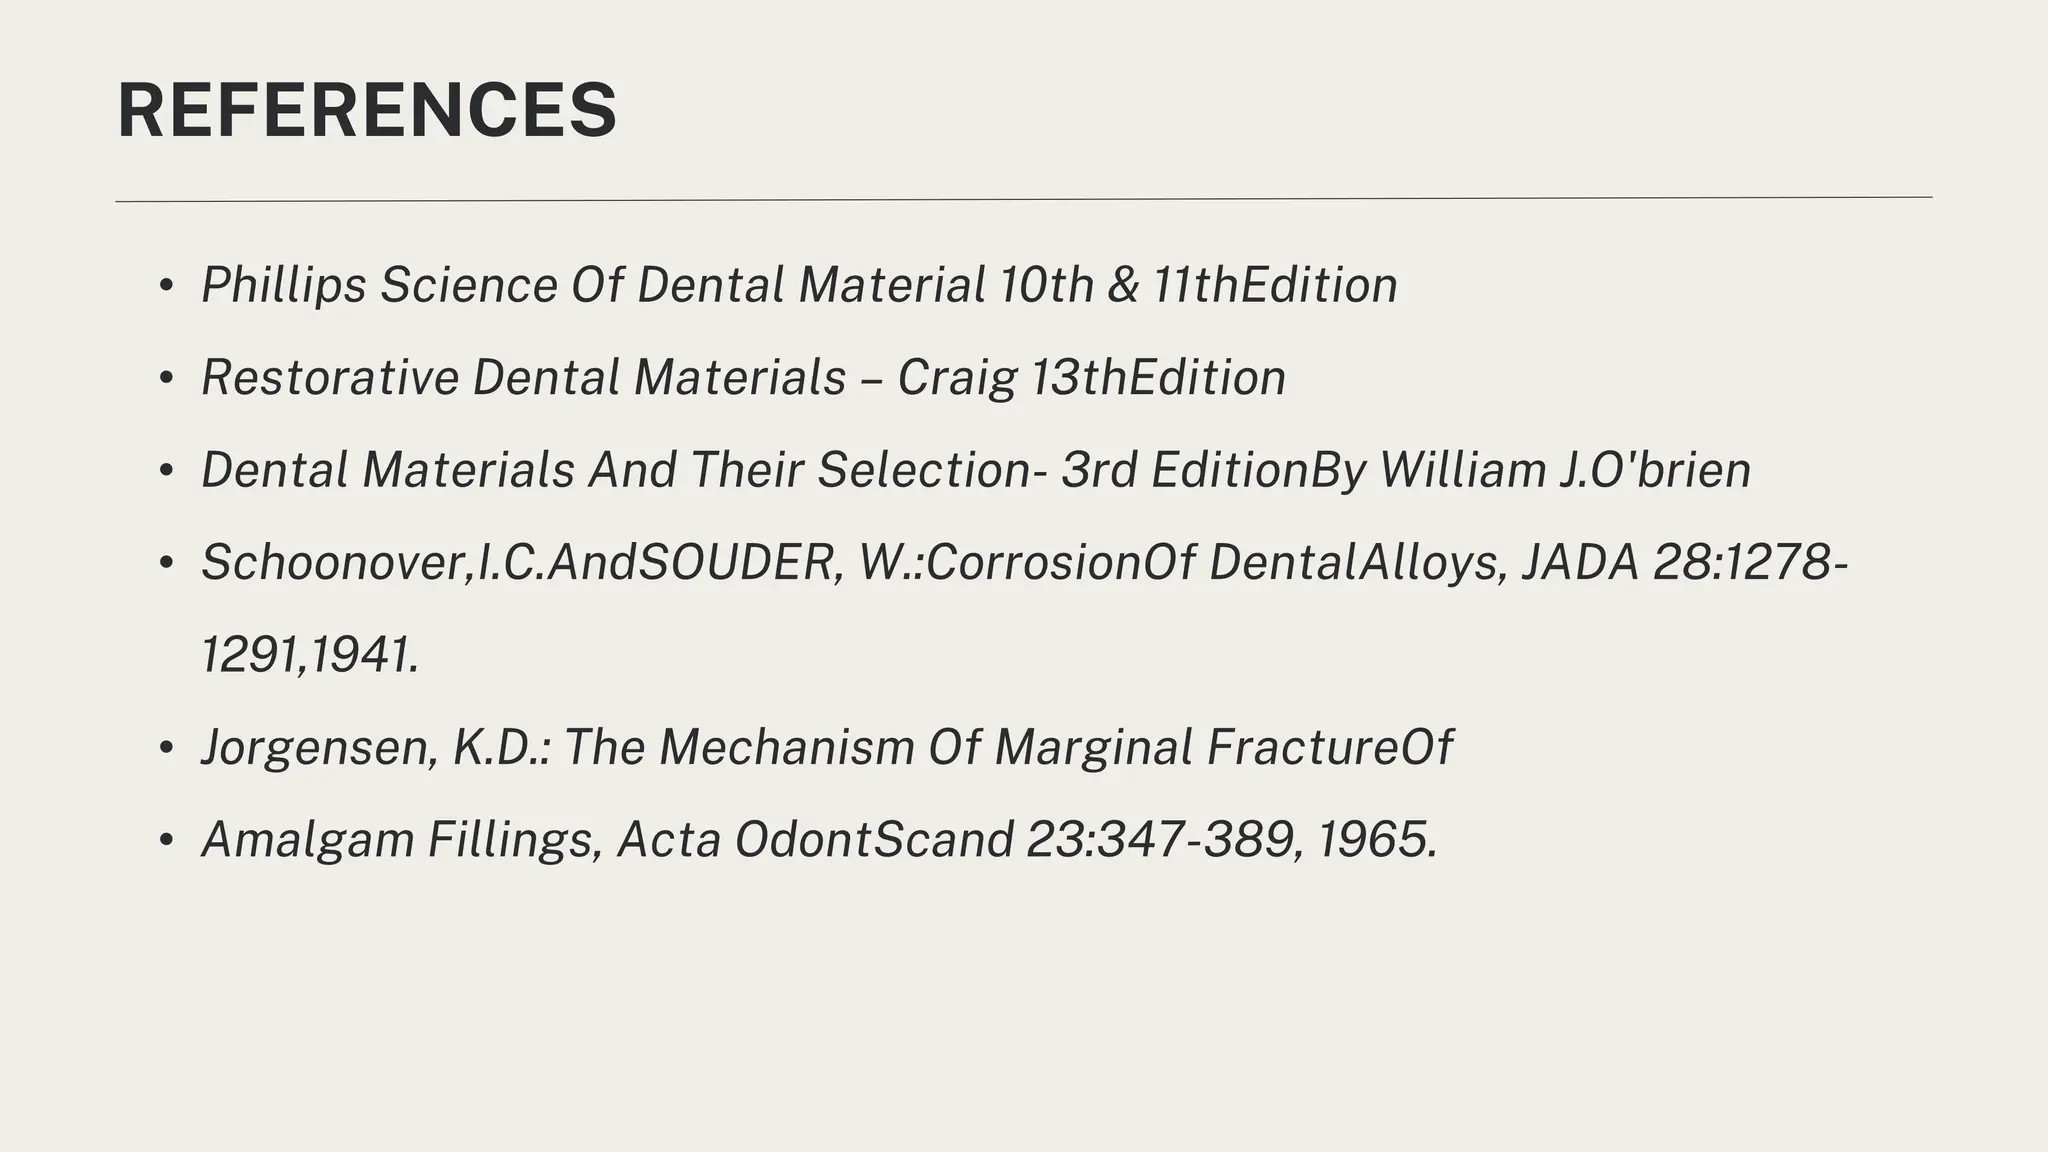2048x1152 pixels.
Task: Click the bullet point before Amalgam Fillings
Action: coord(166,840)
